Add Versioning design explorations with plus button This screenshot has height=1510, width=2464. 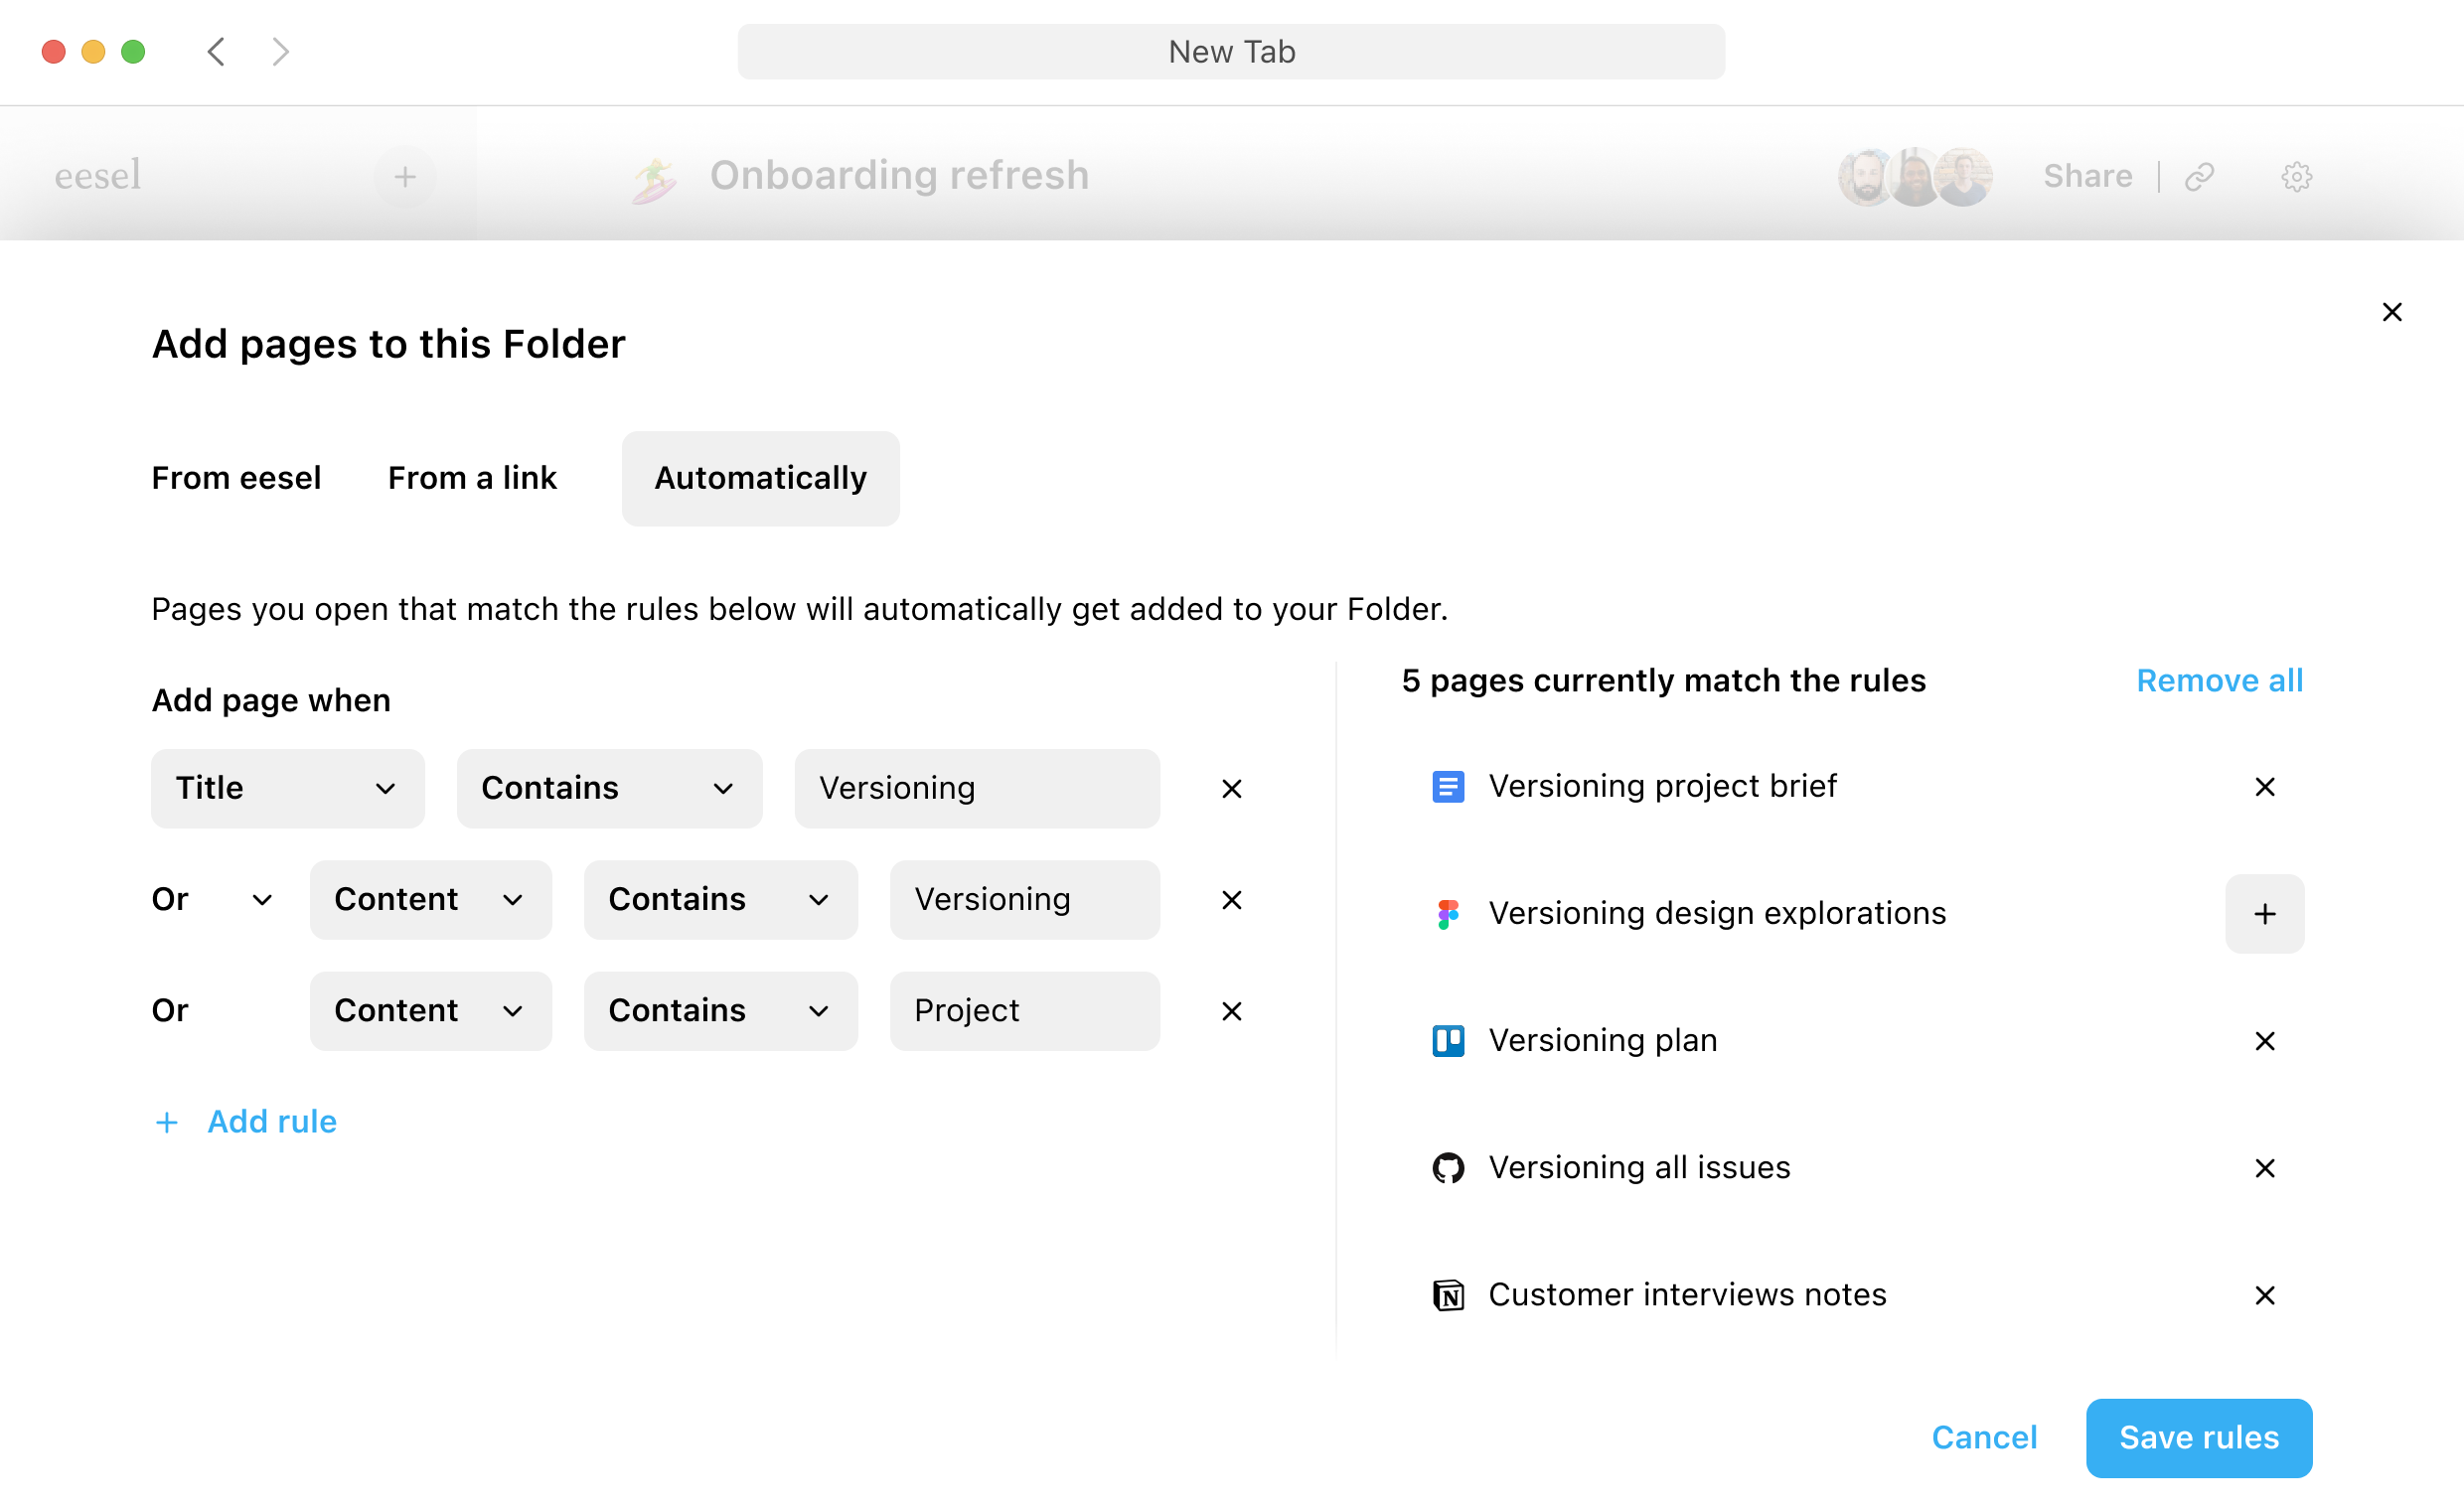point(2264,913)
